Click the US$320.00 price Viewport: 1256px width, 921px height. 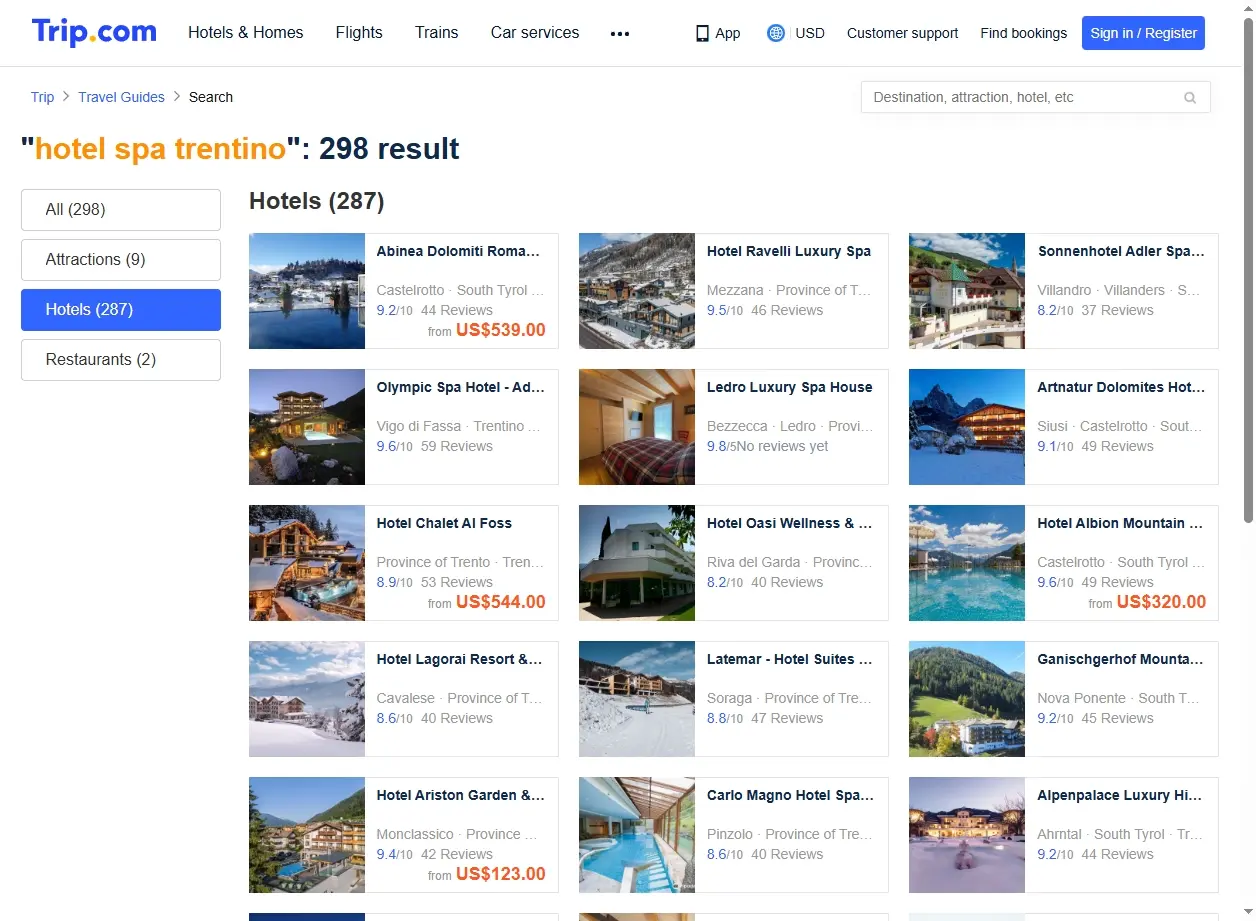tap(1161, 602)
